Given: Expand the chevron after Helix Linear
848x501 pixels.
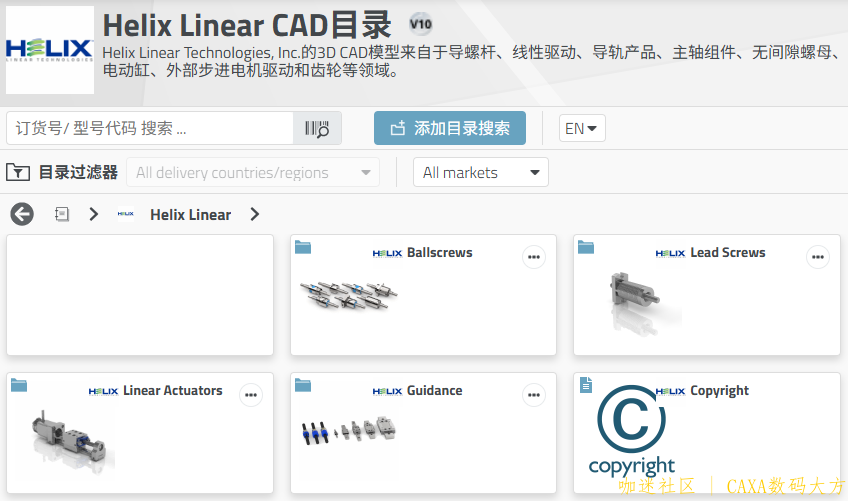Looking at the screenshot, I should 255,214.
